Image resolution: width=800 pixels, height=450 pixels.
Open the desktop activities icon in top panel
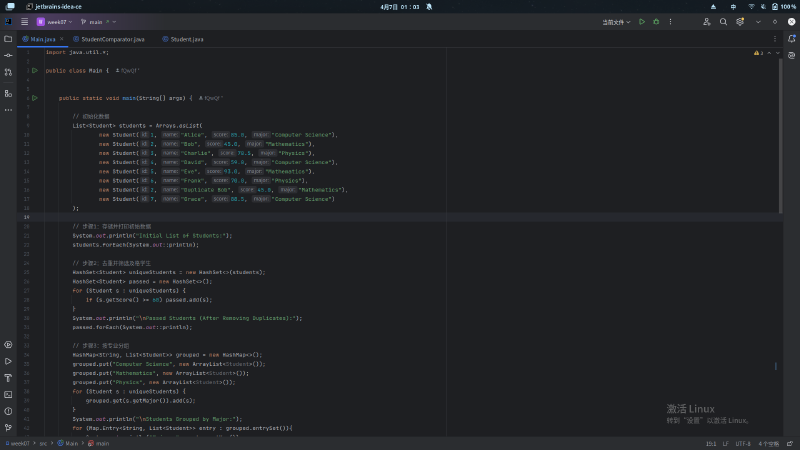(10, 7)
